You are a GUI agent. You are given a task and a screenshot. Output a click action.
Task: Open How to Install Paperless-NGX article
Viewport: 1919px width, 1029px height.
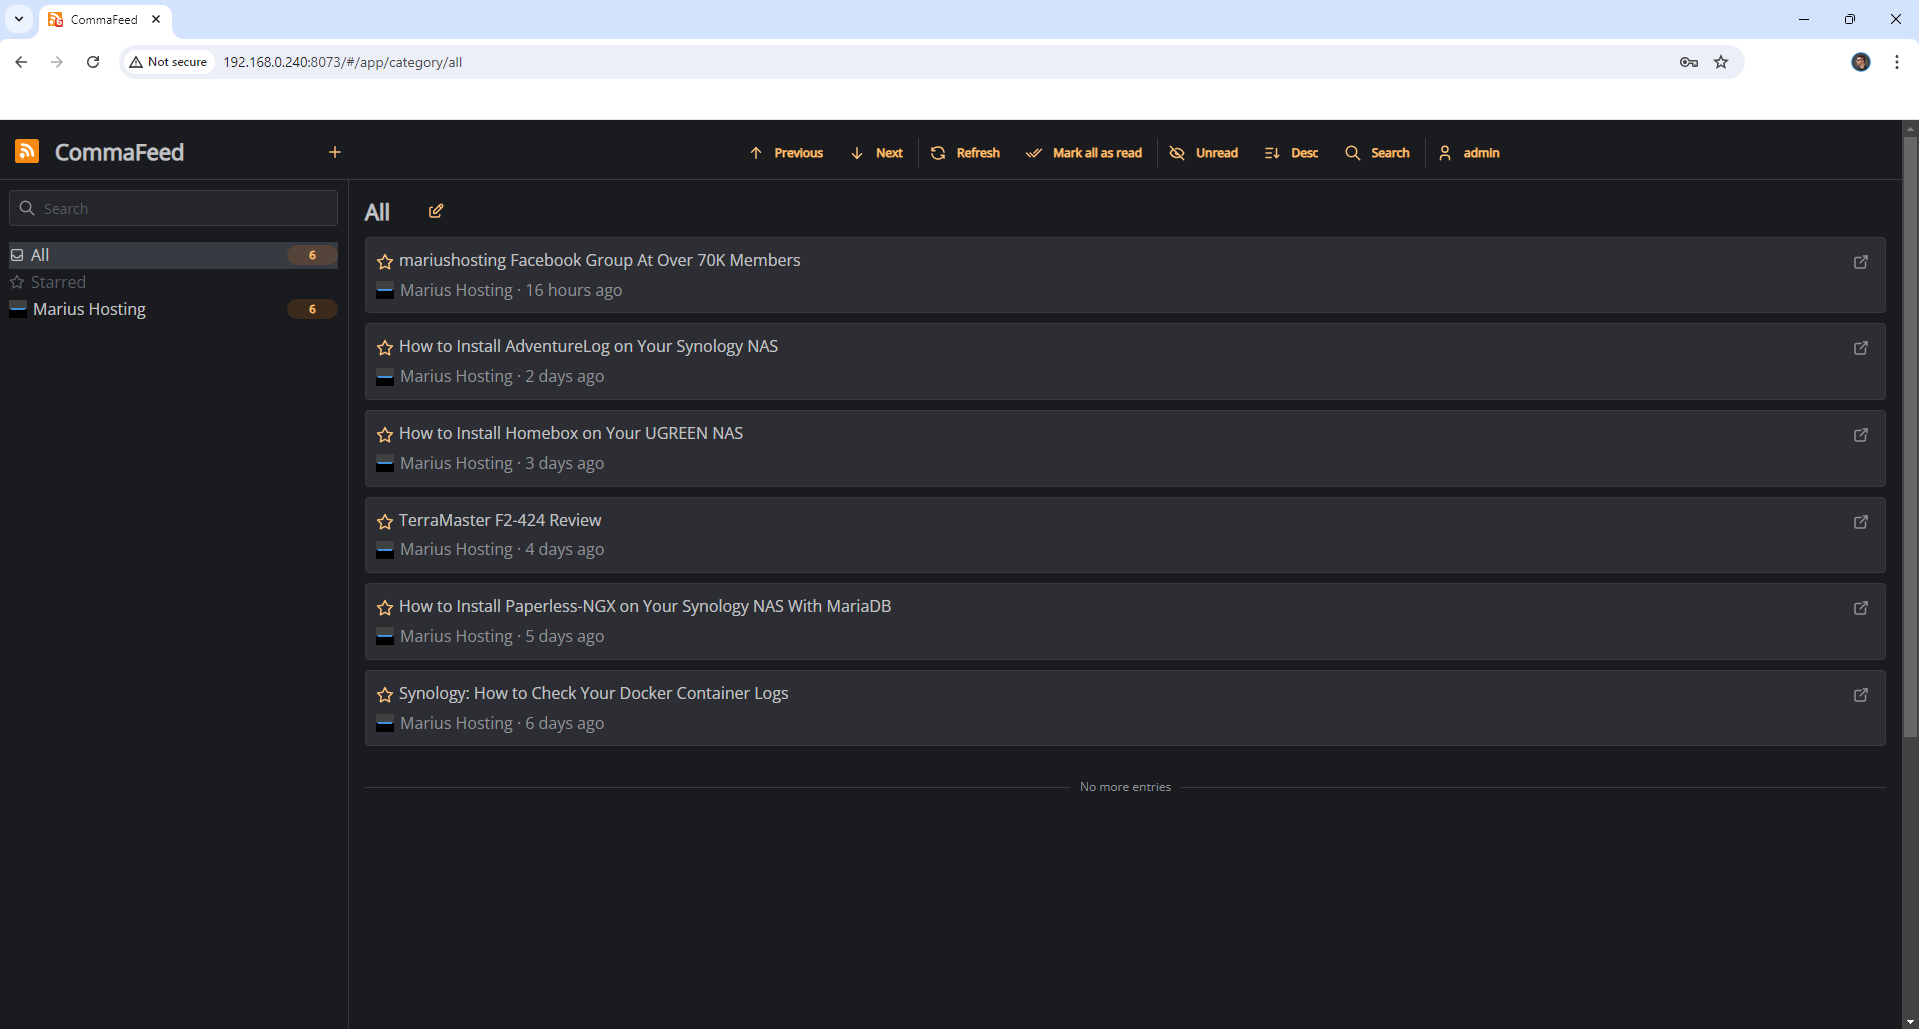click(x=645, y=606)
